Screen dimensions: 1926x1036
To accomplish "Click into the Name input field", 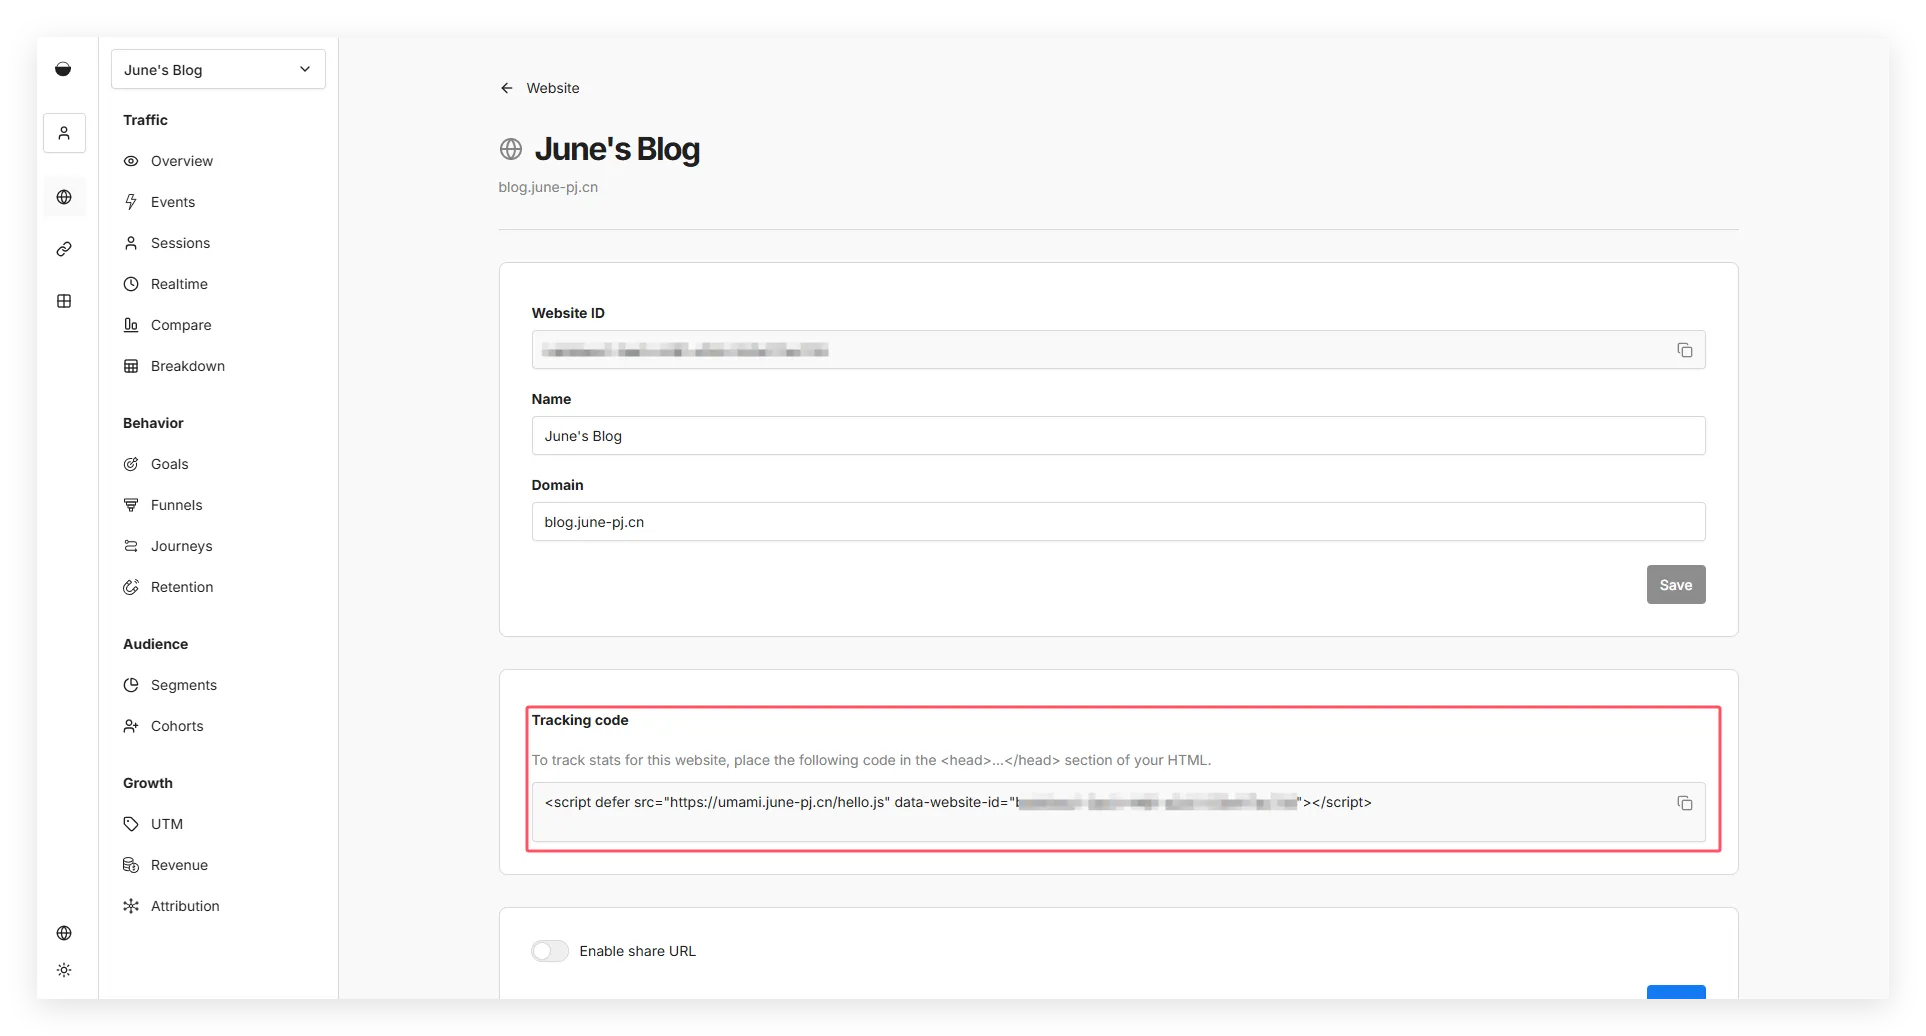I will pos(1117,436).
